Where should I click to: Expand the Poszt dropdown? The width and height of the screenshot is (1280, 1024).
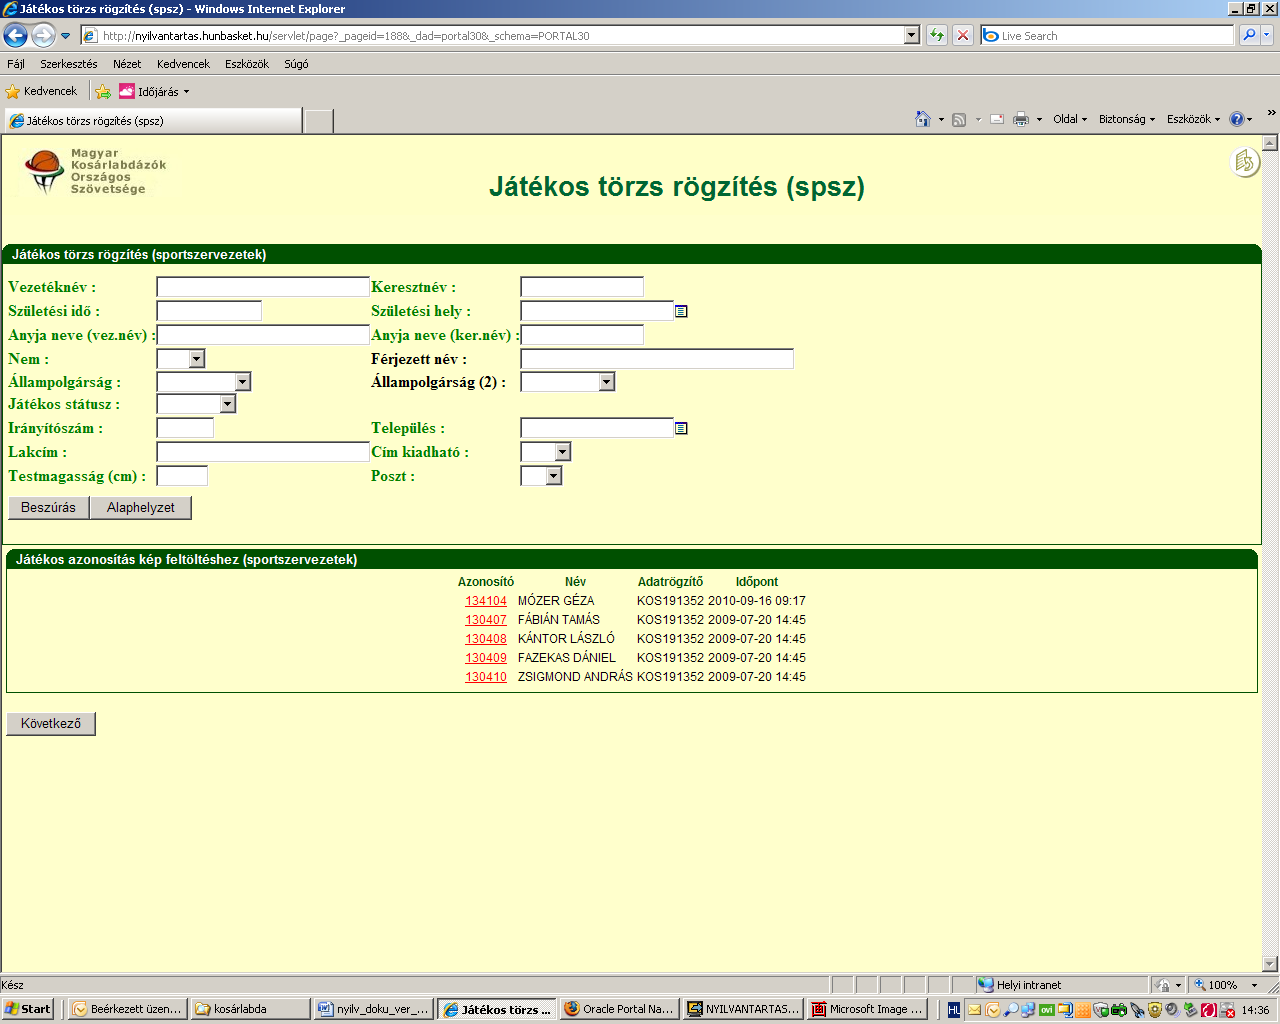point(554,476)
